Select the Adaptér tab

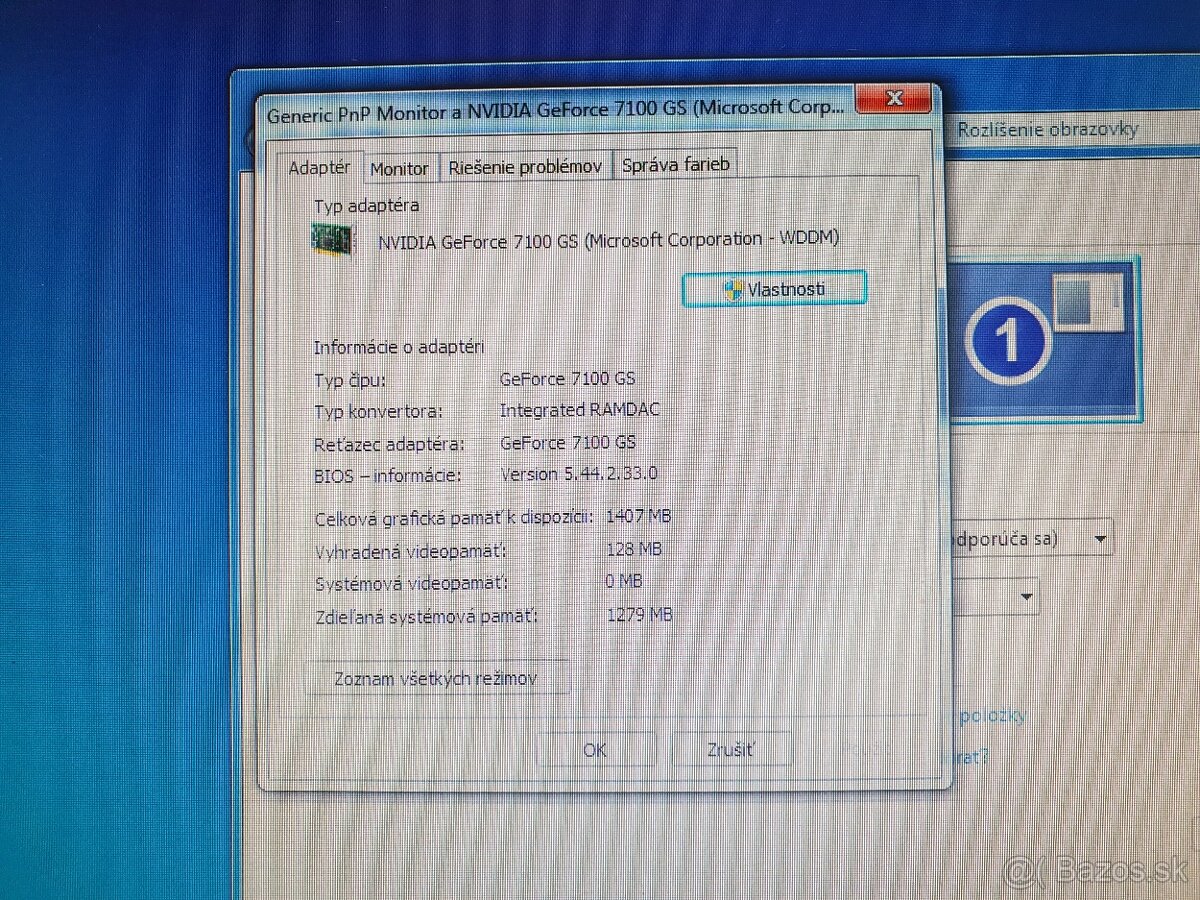pyautogui.click(x=320, y=168)
